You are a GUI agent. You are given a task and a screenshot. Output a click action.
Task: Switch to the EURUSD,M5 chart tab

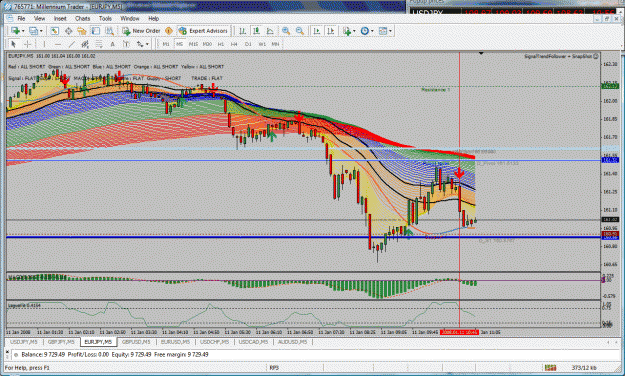pyautogui.click(x=175, y=342)
